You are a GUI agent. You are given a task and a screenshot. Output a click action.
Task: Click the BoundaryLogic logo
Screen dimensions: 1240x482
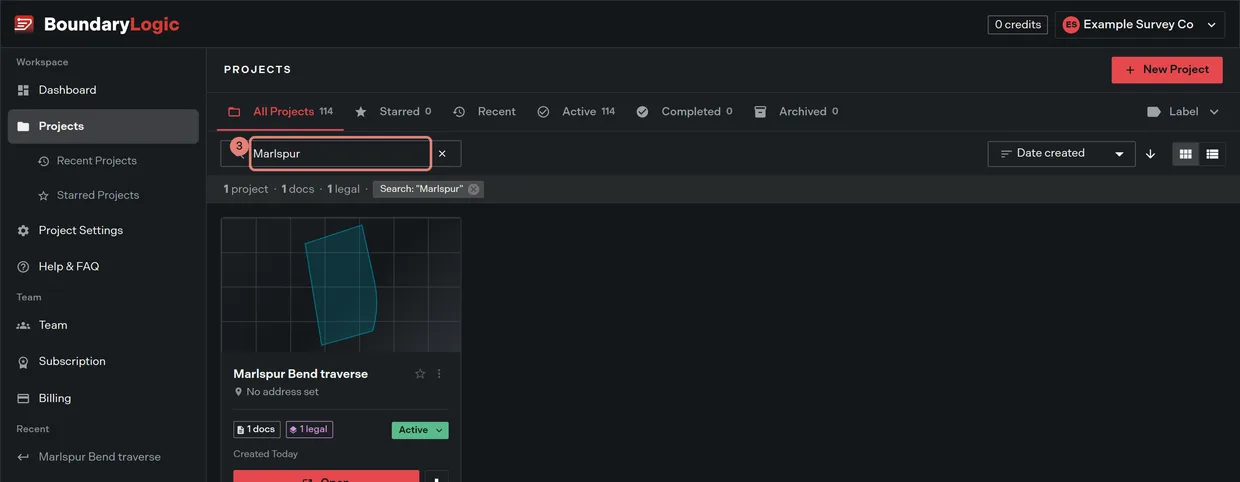[97, 24]
